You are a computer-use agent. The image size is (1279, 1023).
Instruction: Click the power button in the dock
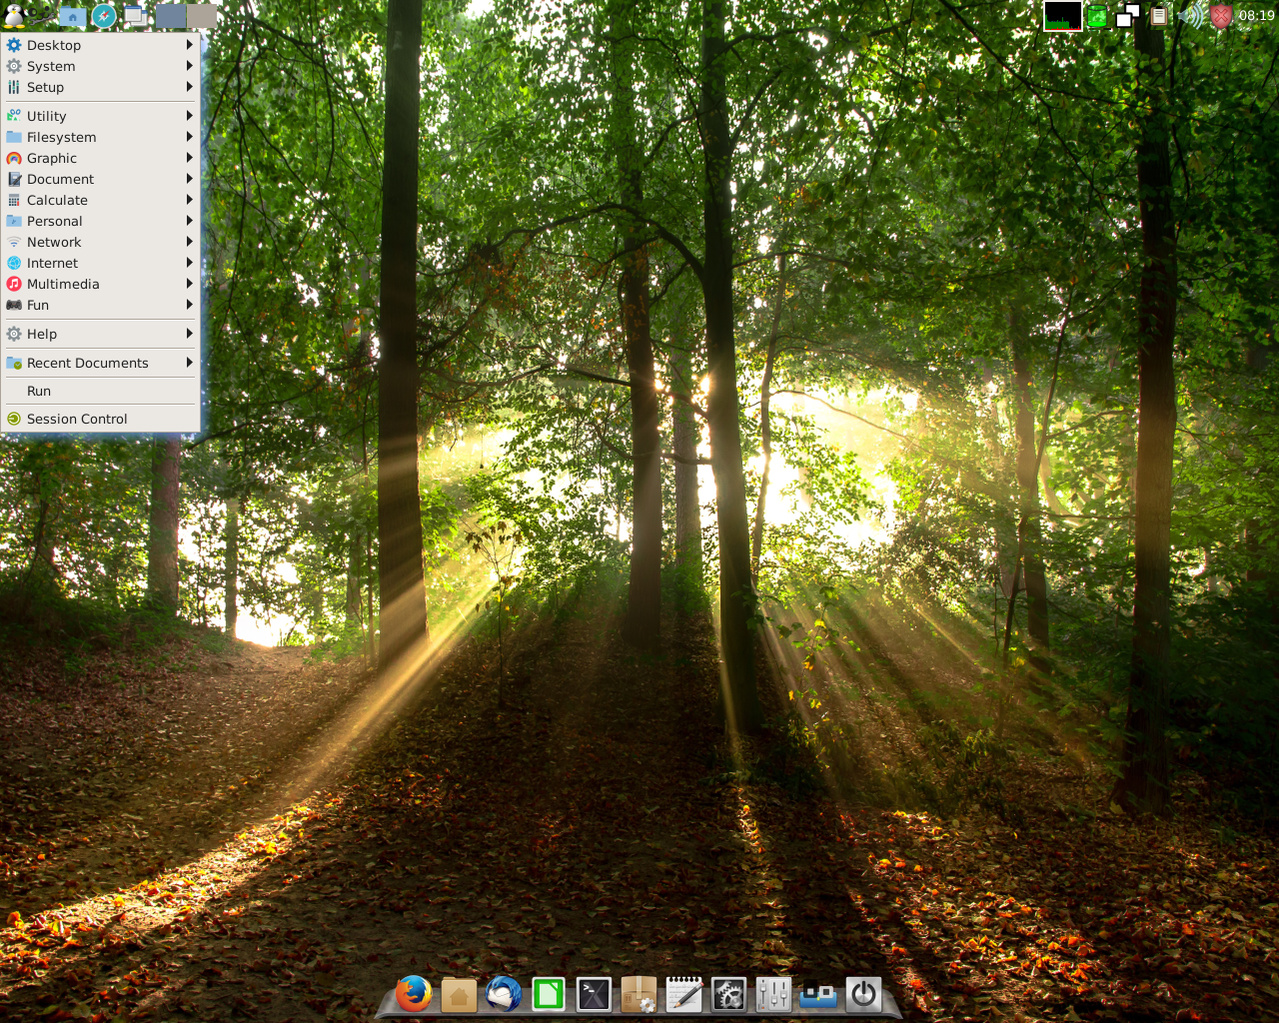(864, 994)
